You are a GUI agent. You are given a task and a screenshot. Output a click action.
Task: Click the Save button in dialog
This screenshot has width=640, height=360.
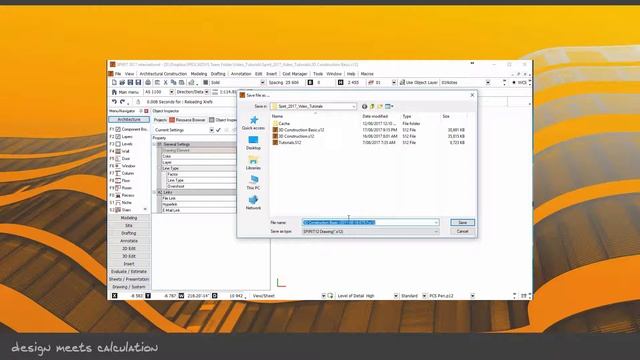pos(462,222)
